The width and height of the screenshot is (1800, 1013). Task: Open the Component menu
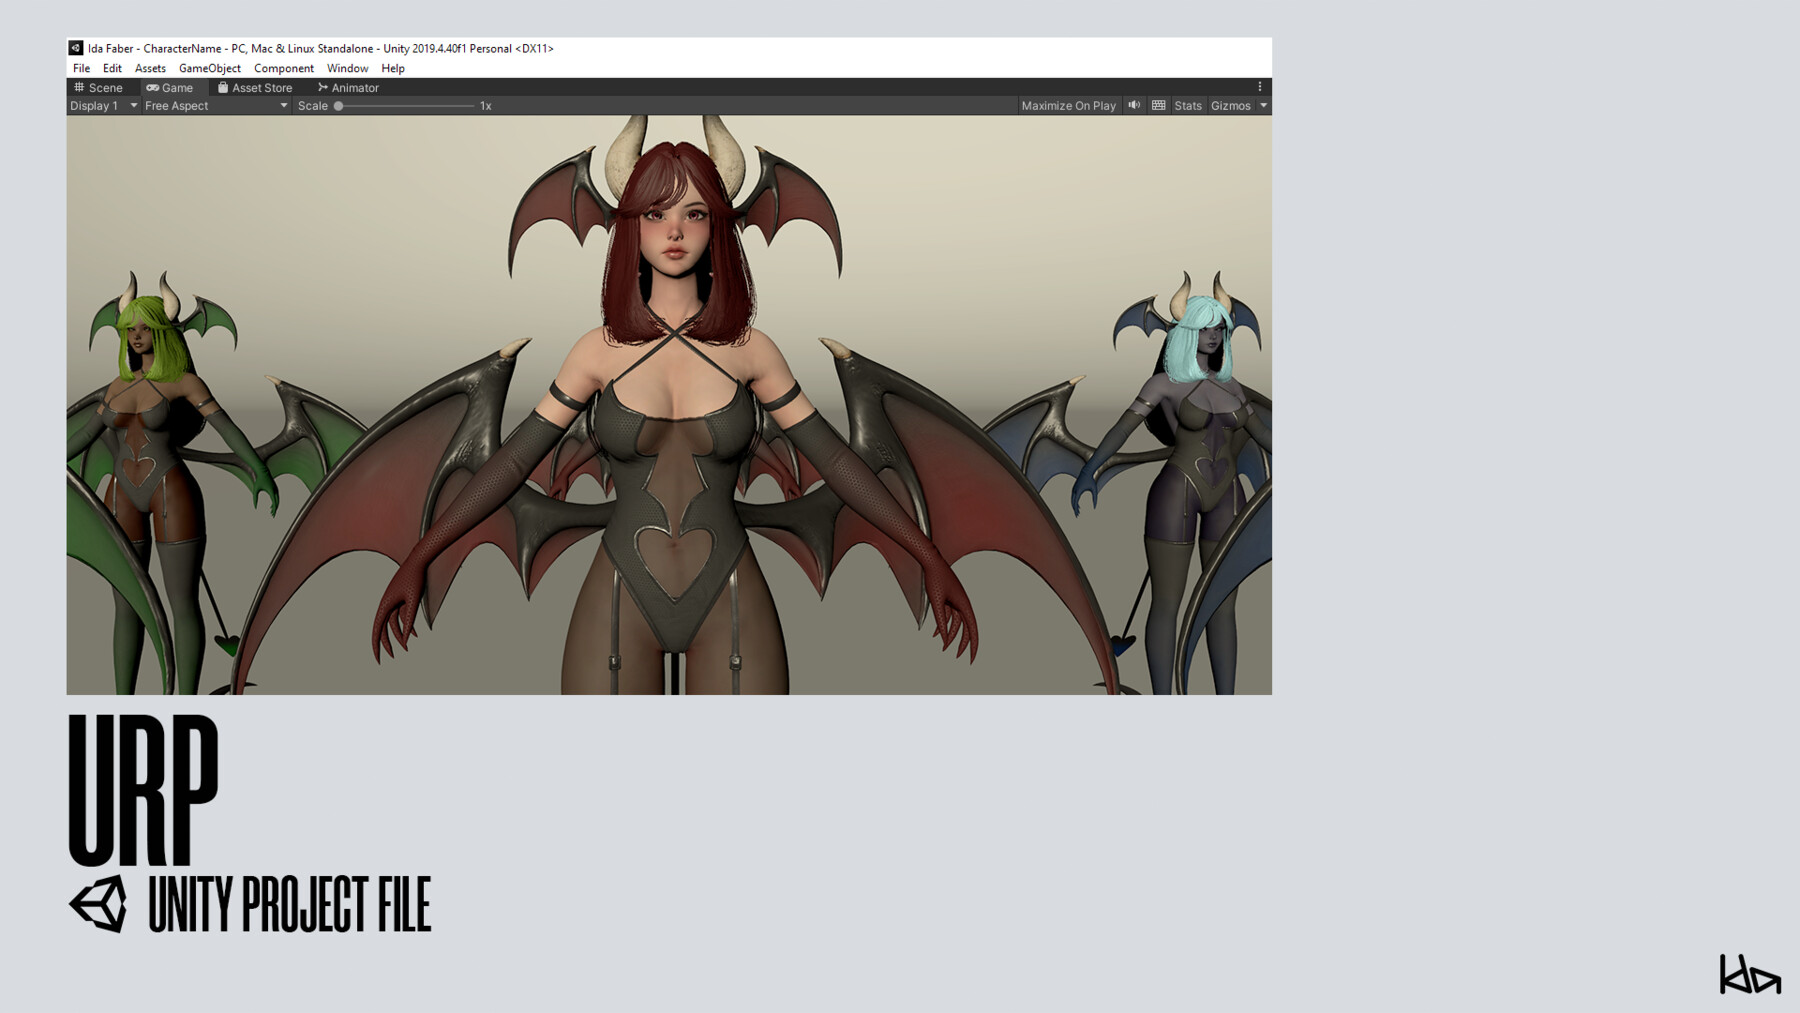coord(283,68)
